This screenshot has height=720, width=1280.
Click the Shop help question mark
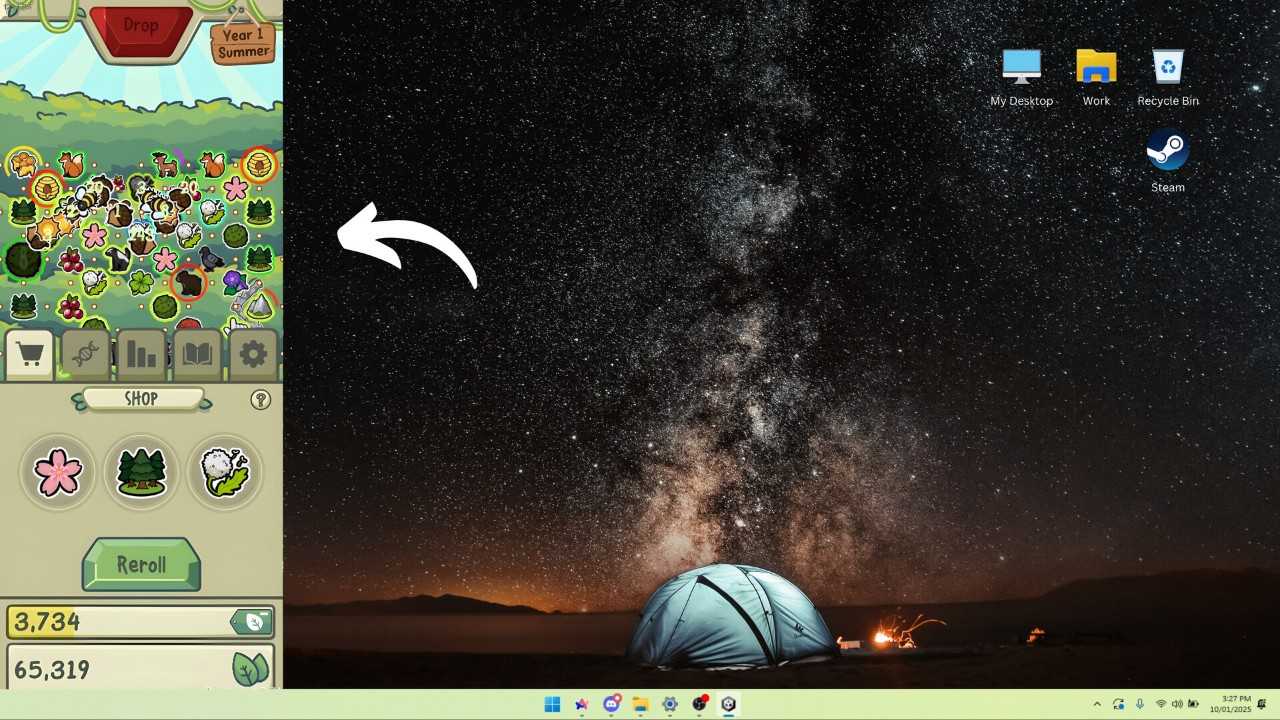pos(260,400)
